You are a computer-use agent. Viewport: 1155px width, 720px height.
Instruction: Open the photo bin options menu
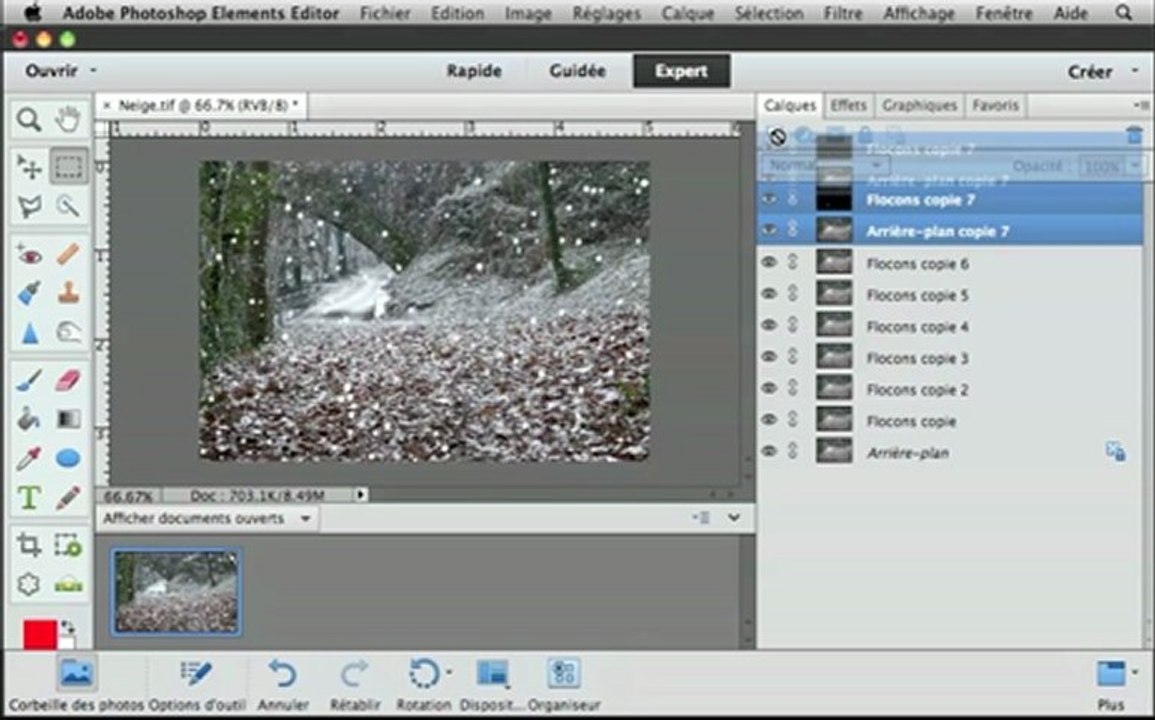[x=701, y=518]
